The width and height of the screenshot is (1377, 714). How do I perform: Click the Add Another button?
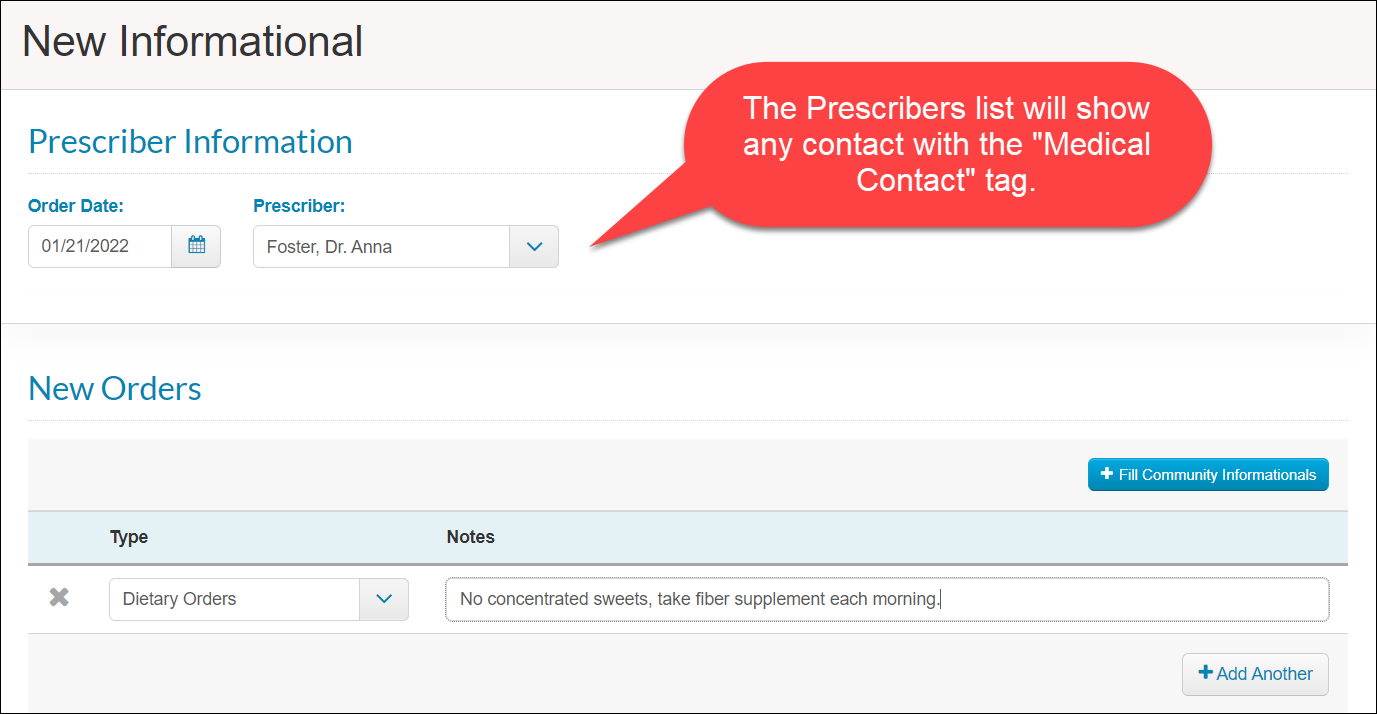[x=1255, y=674]
